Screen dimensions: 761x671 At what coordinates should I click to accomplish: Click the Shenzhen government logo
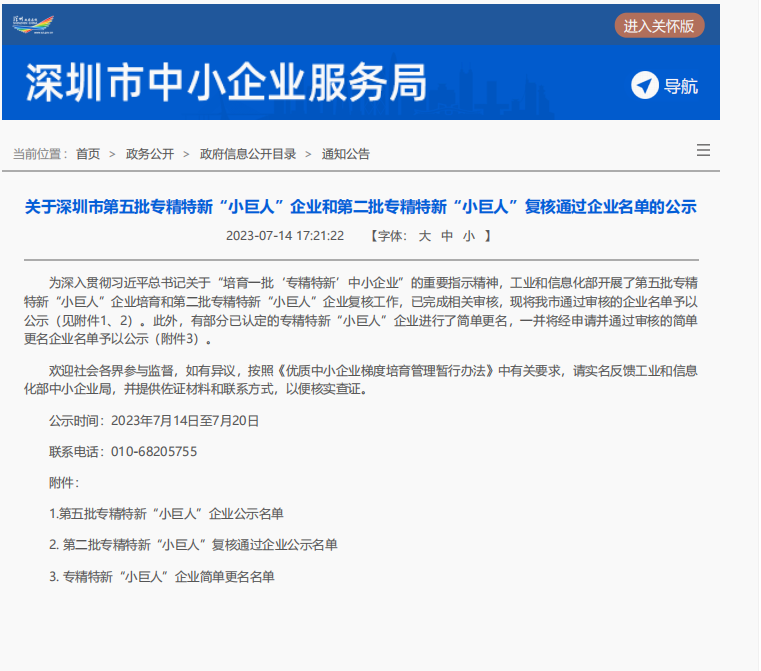click(34, 23)
